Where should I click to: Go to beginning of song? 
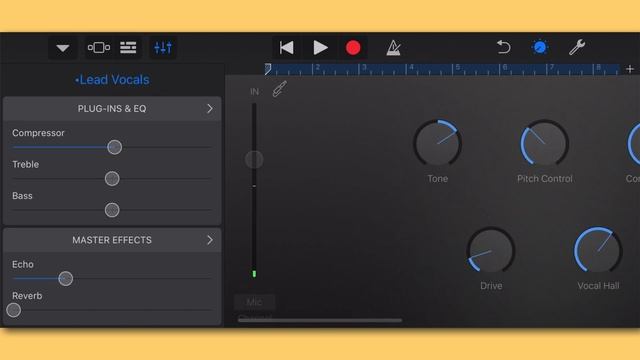[x=287, y=48]
